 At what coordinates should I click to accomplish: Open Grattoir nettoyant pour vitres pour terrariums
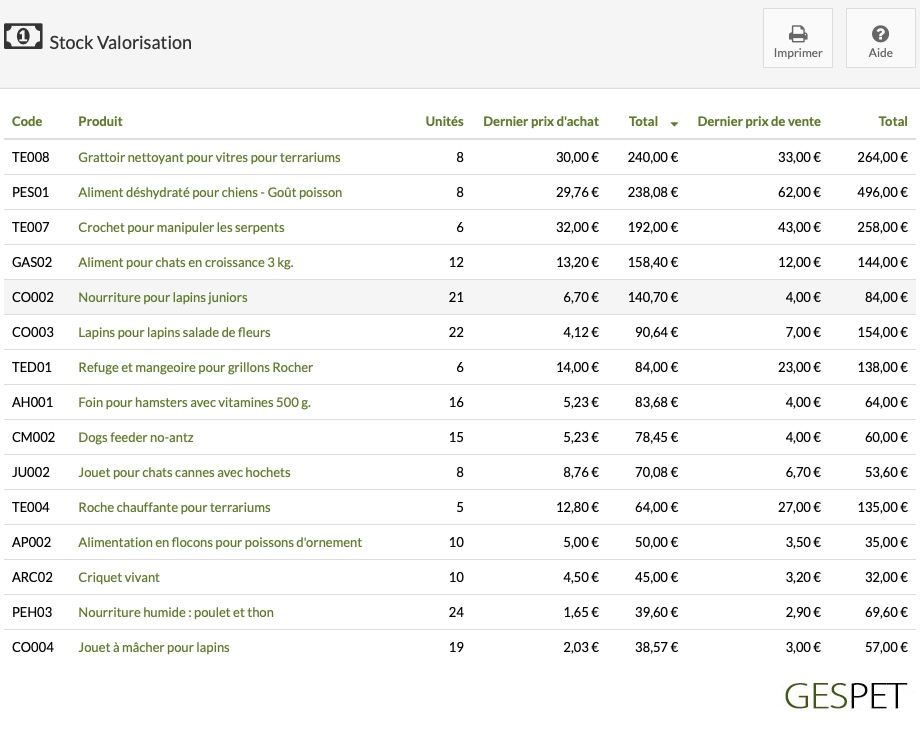point(209,157)
